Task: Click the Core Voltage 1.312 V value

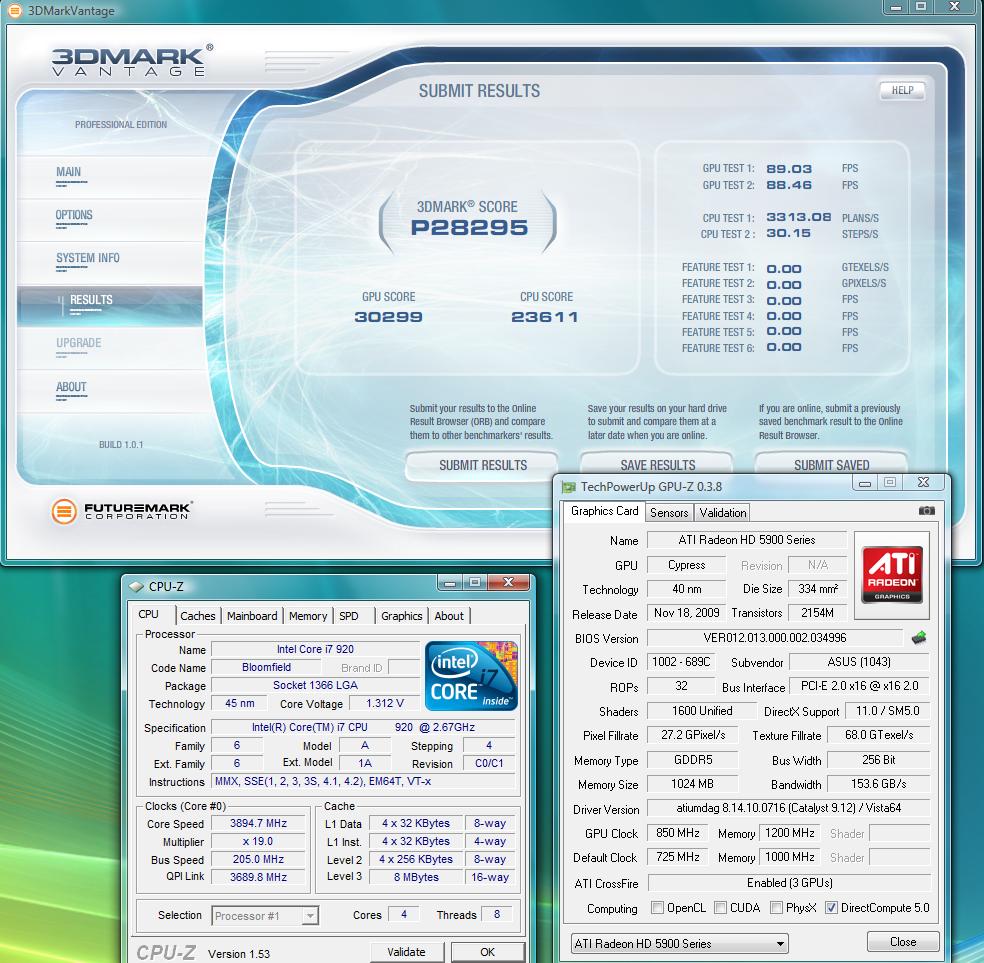Action: pyautogui.click(x=385, y=703)
